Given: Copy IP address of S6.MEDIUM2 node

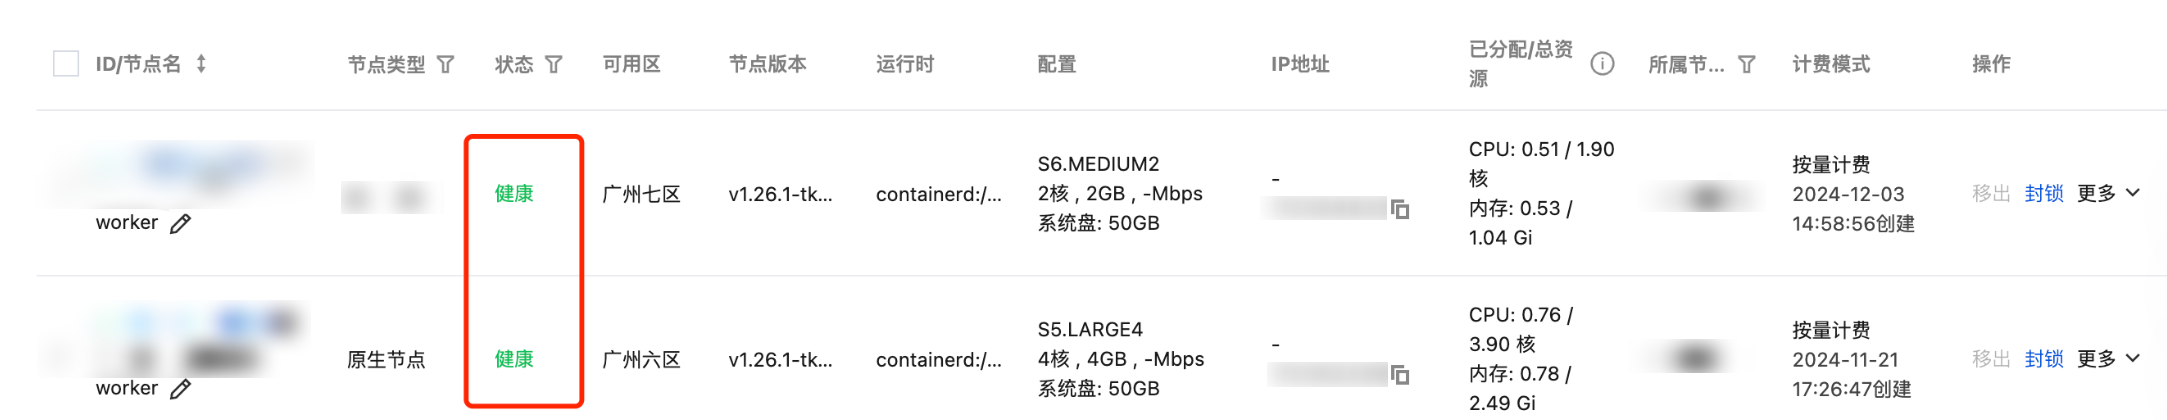Looking at the screenshot, I should coord(1400,209).
